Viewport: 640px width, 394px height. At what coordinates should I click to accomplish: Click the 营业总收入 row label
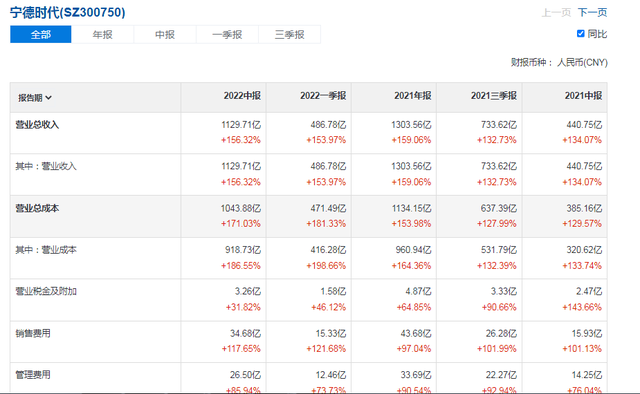click(x=37, y=125)
